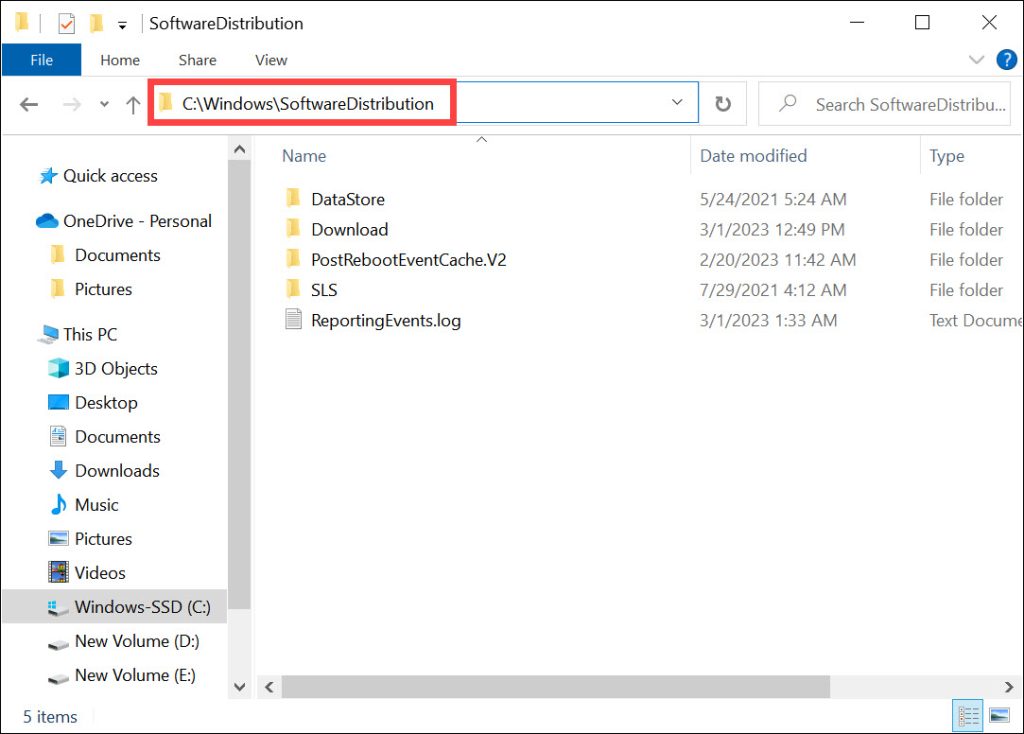The height and width of the screenshot is (734, 1024).
Task: Select the ReportingEvents.log file icon
Action: pyautogui.click(x=293, y=319)
